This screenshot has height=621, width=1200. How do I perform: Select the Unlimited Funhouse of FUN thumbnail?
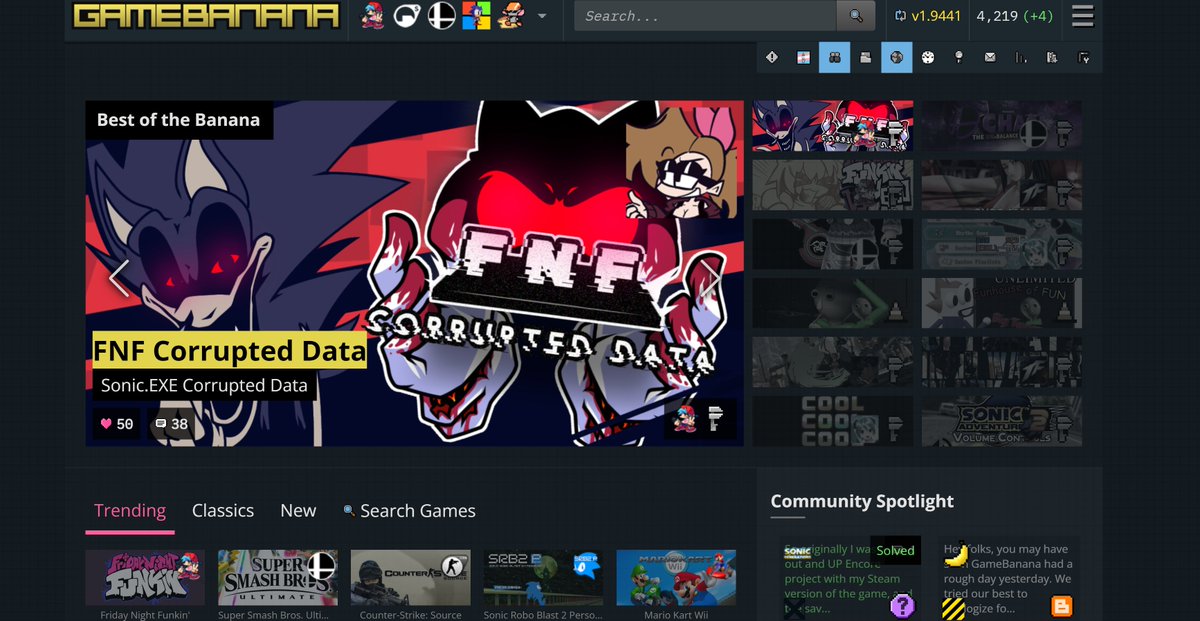tap(1001, 302)
